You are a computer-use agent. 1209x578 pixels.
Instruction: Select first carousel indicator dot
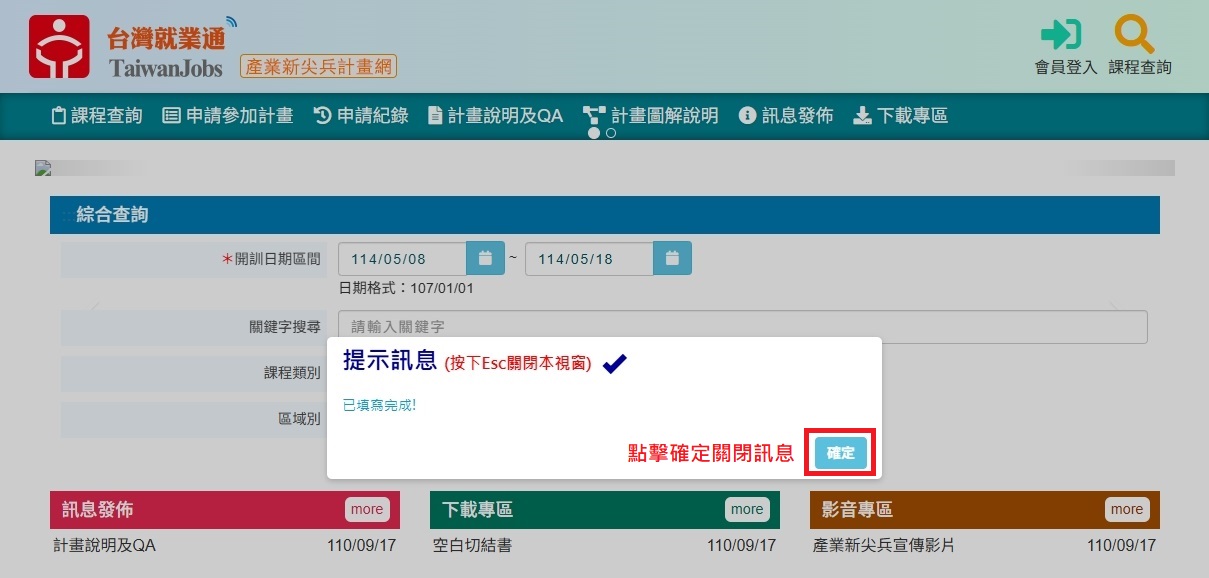click(594, 133)
